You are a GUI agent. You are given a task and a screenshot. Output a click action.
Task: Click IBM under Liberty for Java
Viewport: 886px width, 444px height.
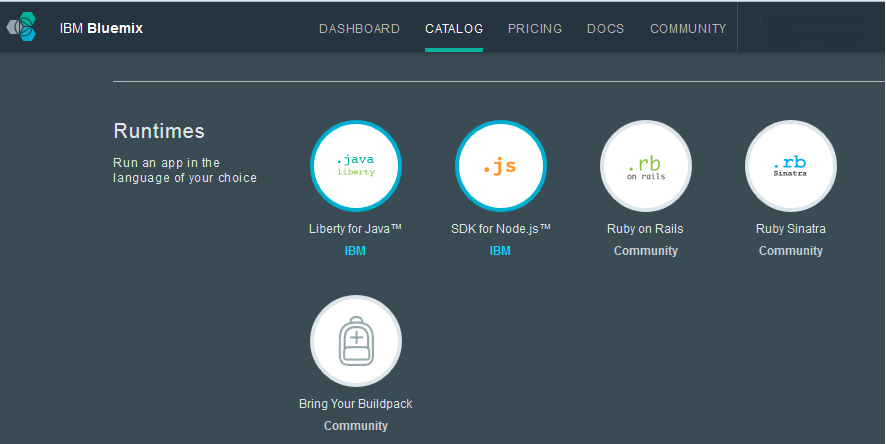point(355,251)
